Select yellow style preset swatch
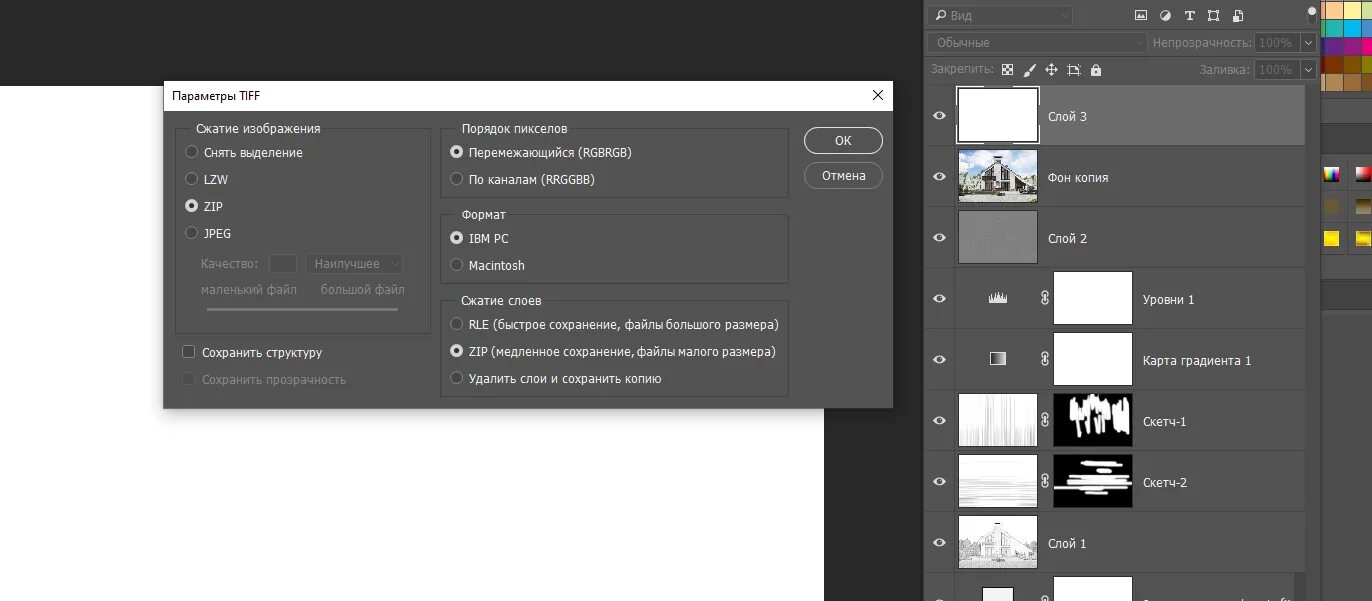The image size is (1372, 601). coord(1332,238)
